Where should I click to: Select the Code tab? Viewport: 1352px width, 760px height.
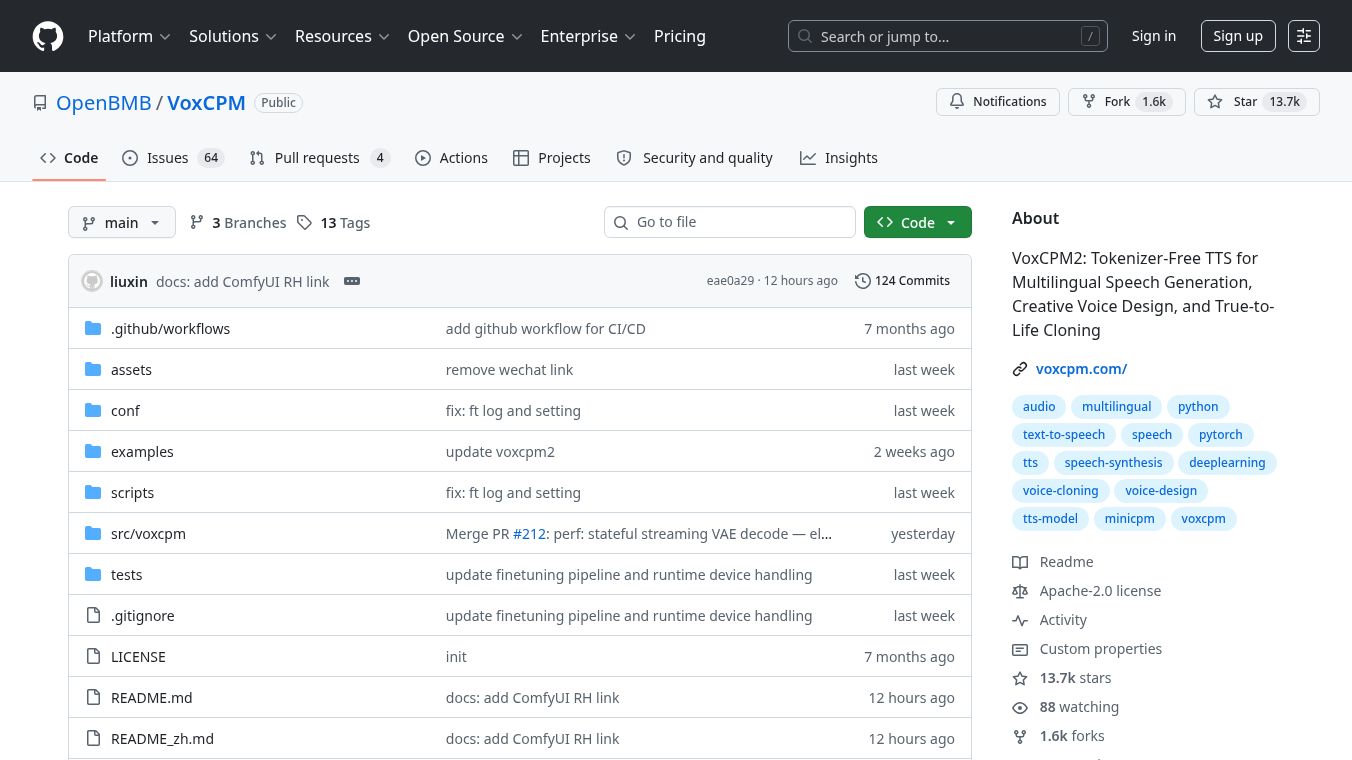click(x=69, y=158)
